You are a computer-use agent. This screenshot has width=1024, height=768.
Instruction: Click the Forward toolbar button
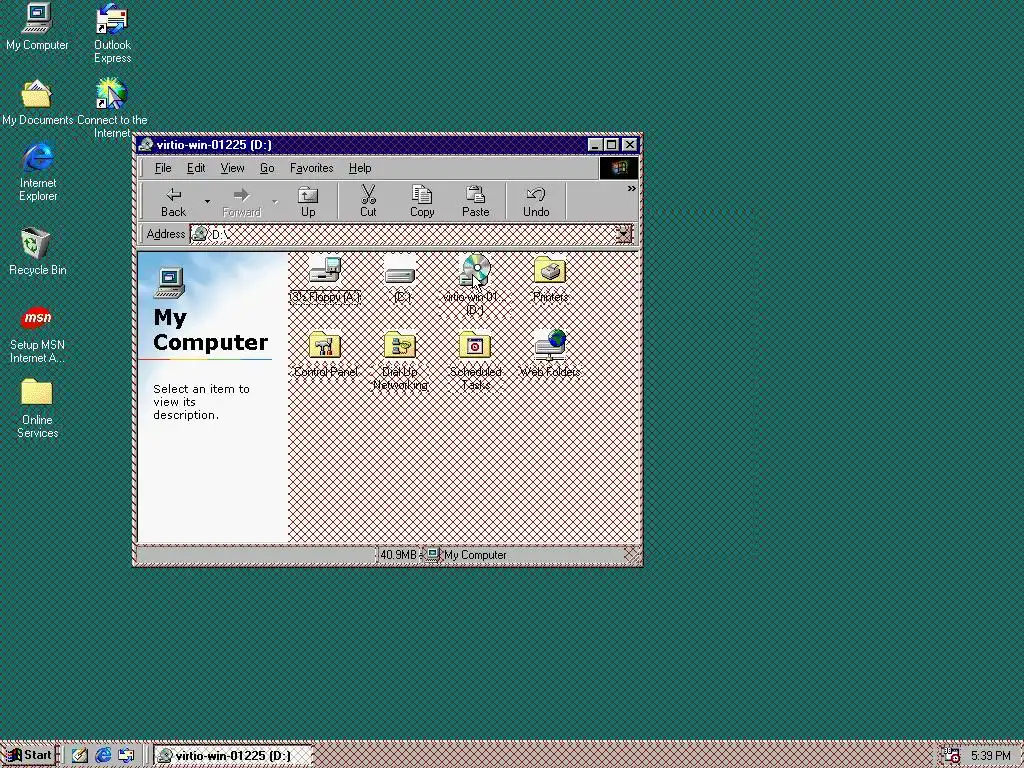click(241, 202)
